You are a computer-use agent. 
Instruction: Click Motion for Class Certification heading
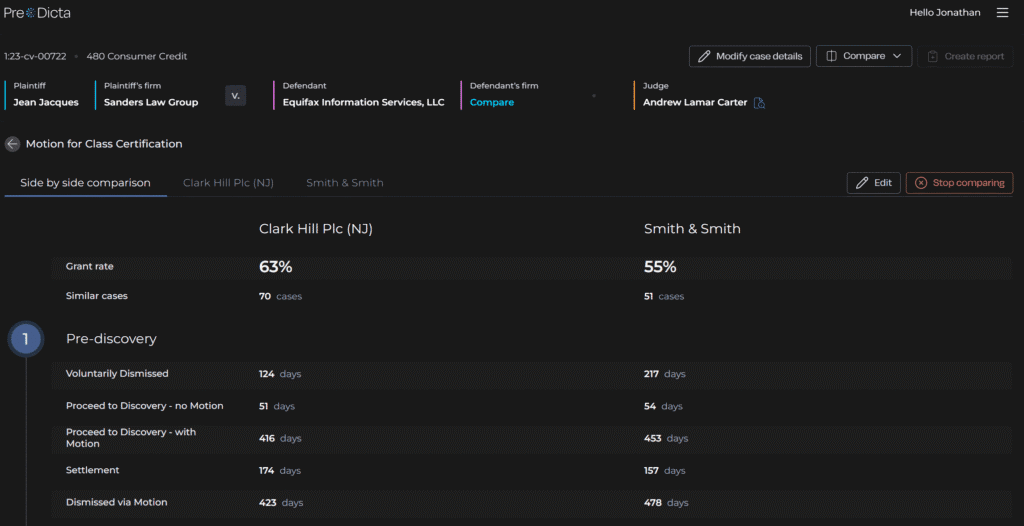104,144
